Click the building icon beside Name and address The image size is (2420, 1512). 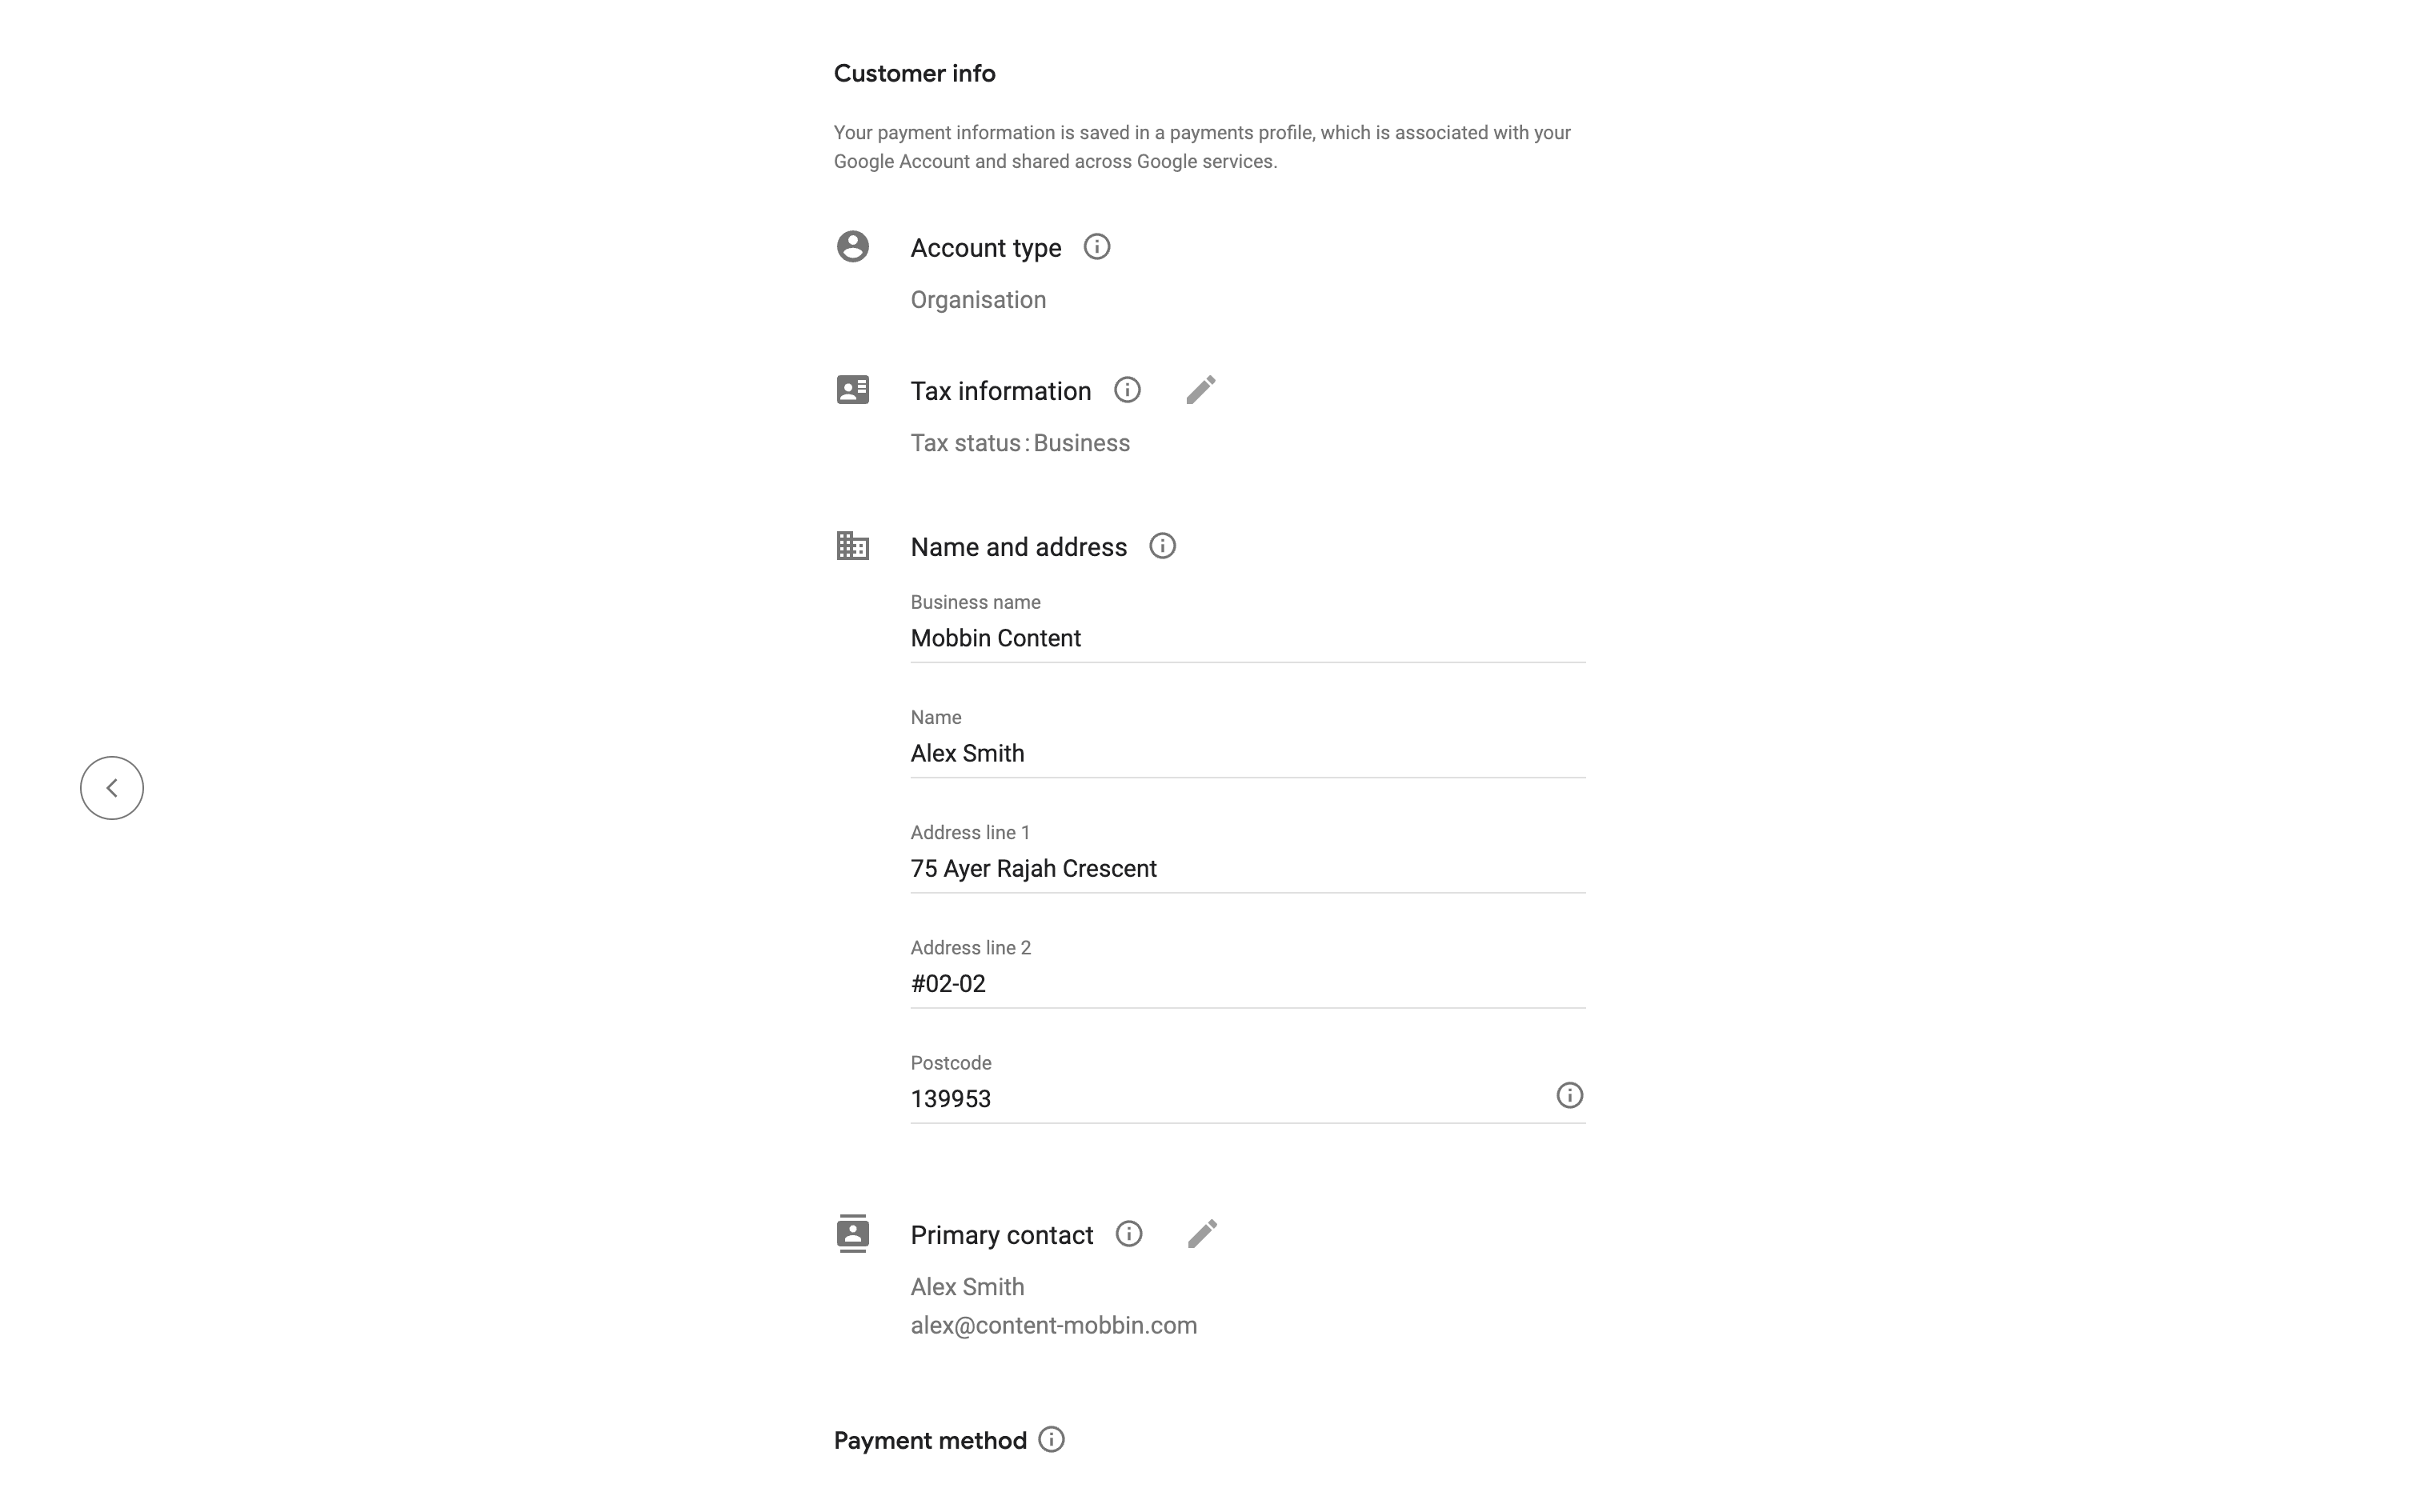pyautogui.click(x=853, y=546)
